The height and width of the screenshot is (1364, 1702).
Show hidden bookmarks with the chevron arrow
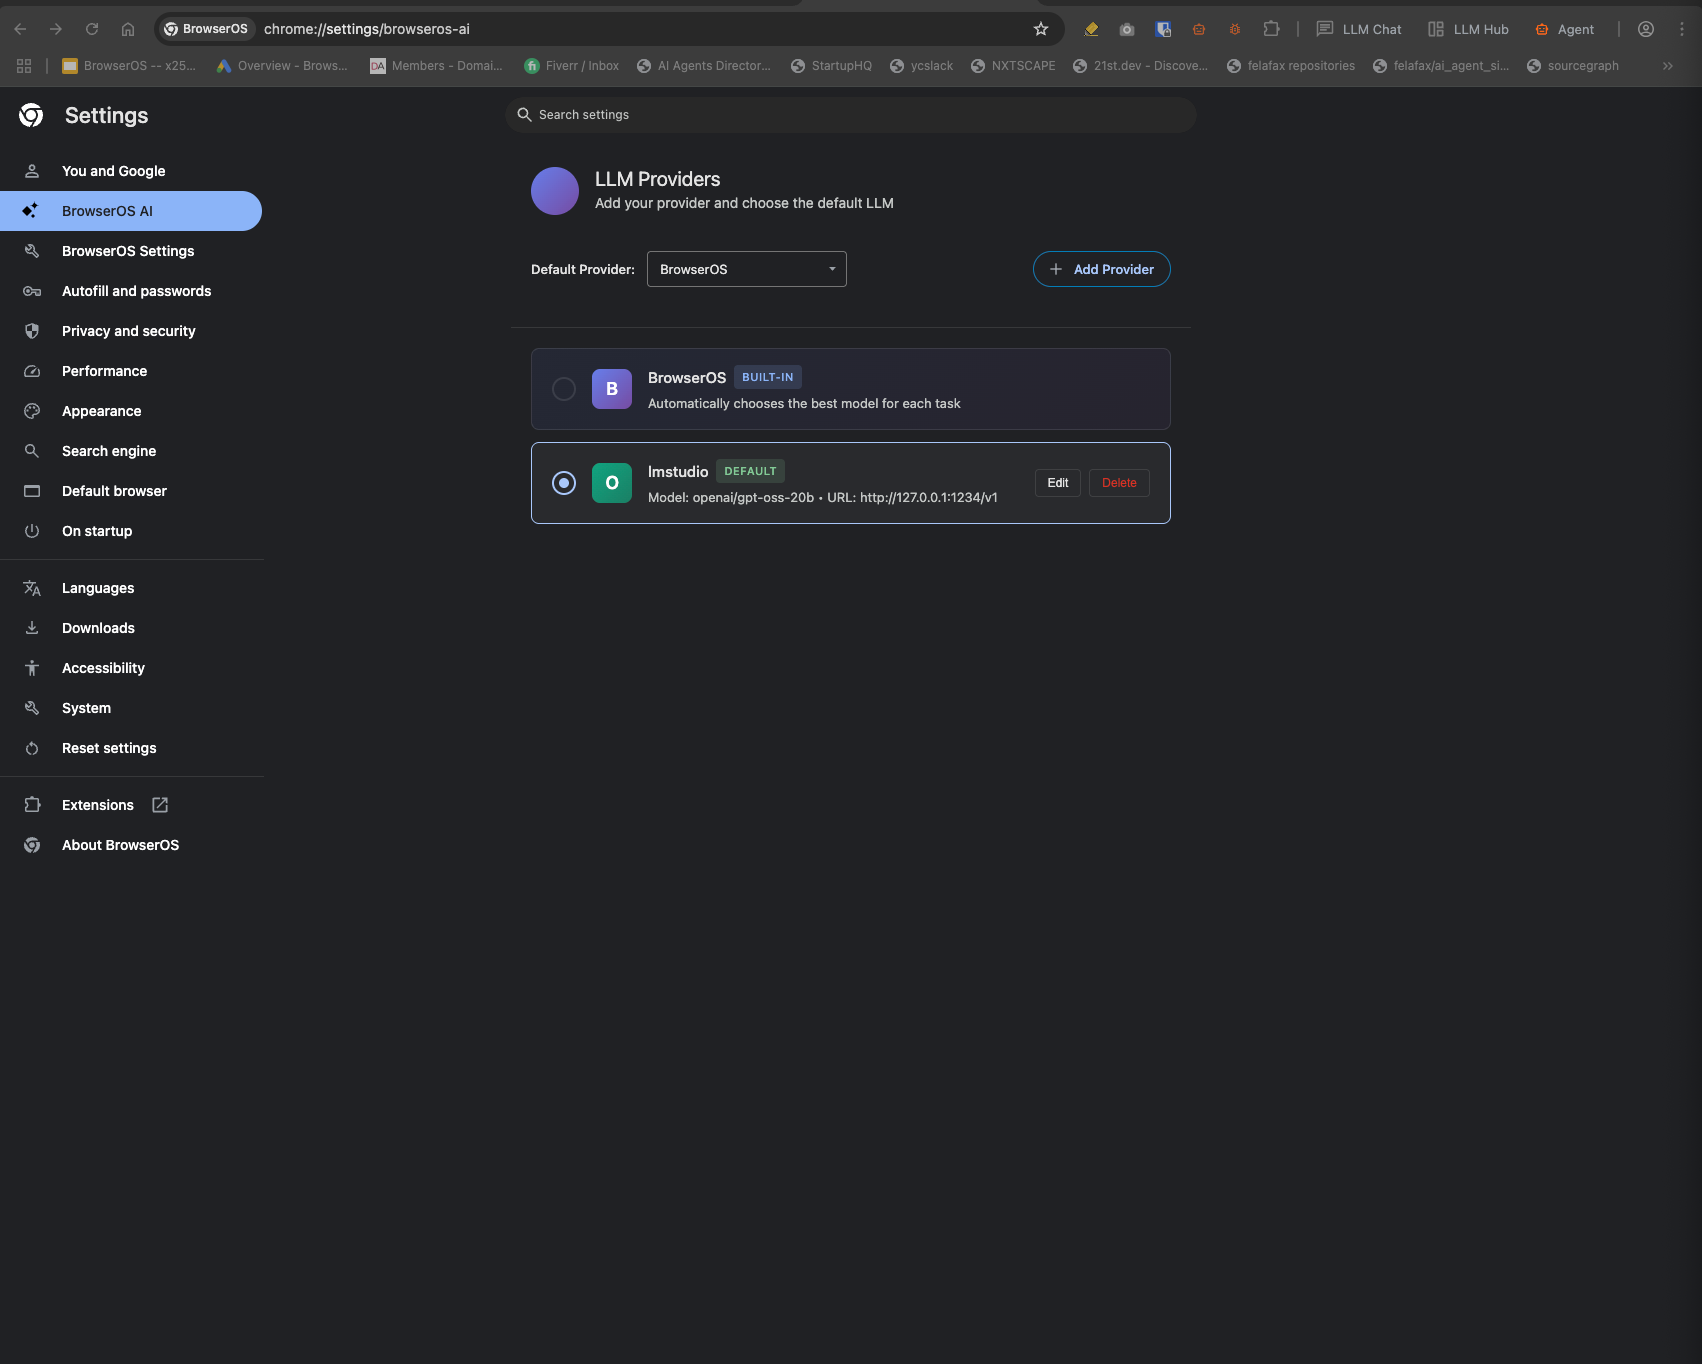(x=1666, y=65)
